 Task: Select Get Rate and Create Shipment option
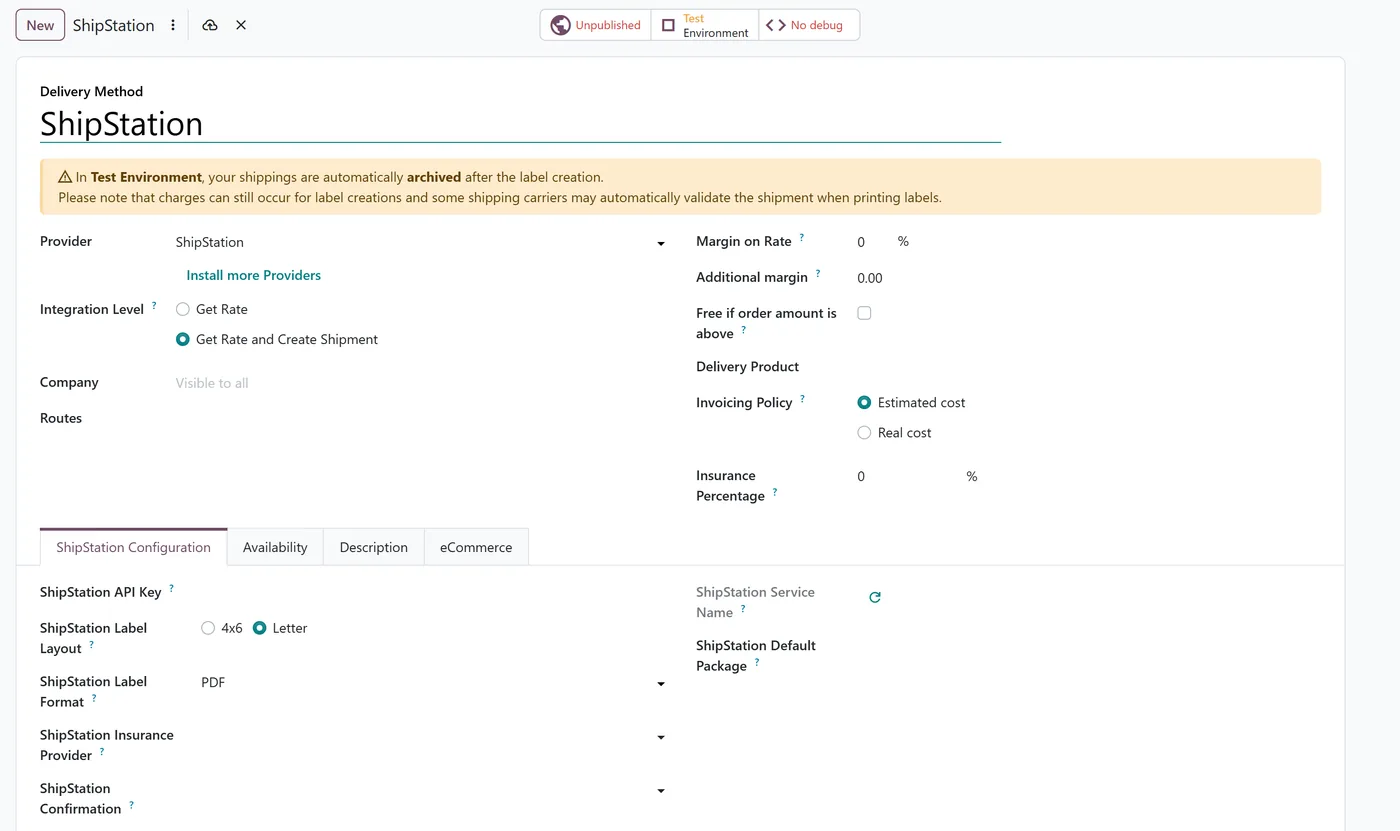(183, 340)
